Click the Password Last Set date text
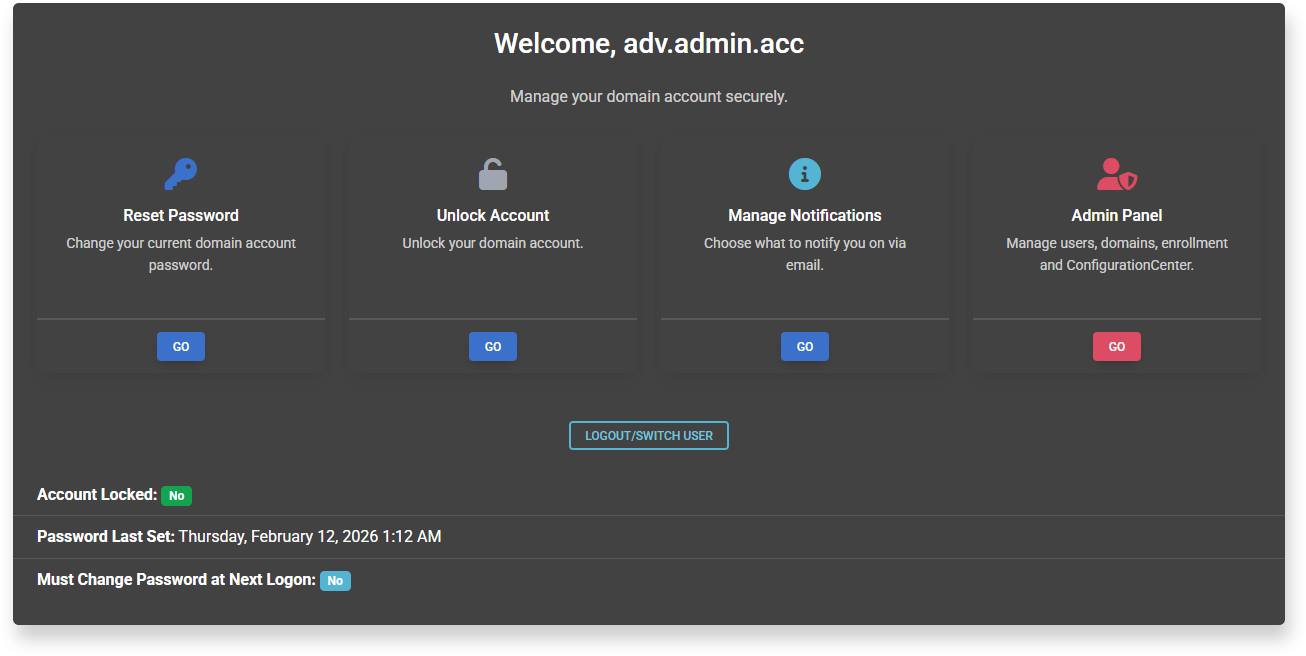Viewport: 1306px width, 656px height. click(309, 537)
